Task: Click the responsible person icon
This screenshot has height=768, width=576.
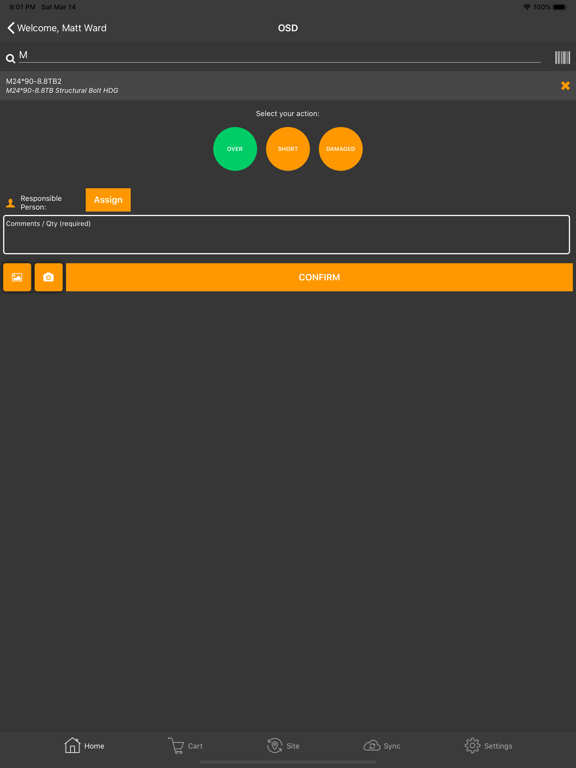Action: [10, 203]
